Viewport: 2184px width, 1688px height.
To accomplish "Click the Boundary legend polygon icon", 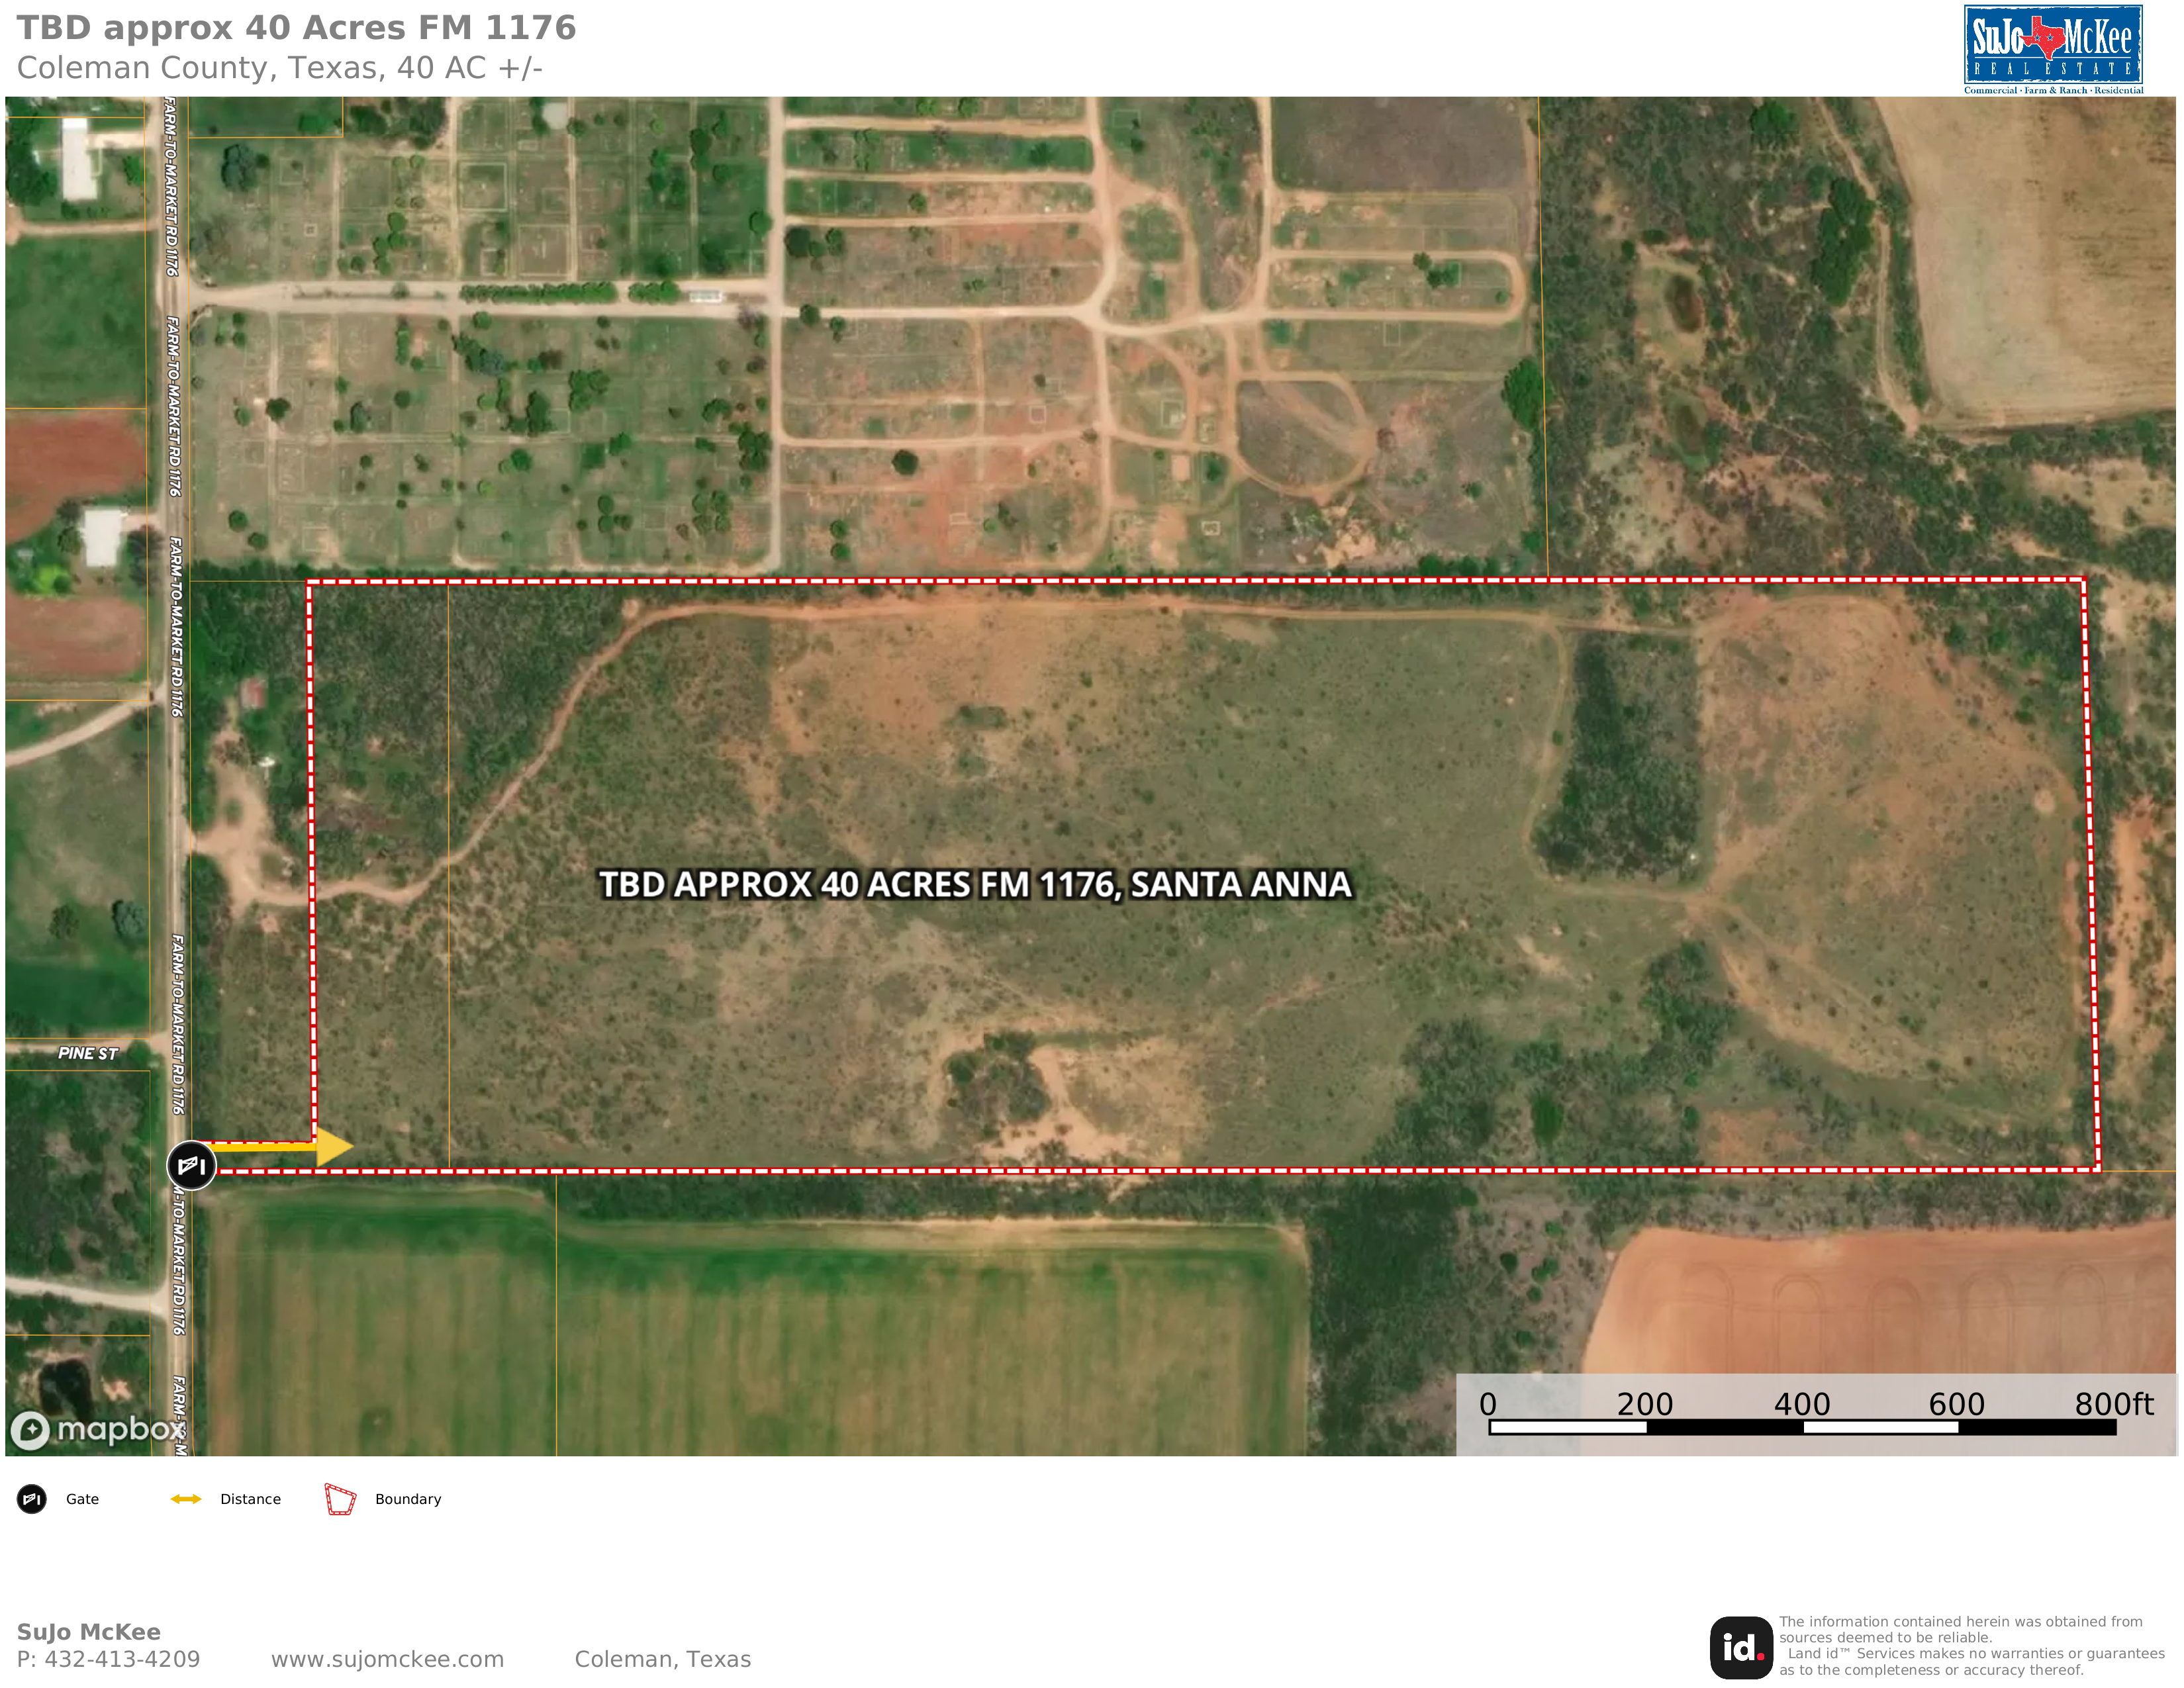I will (x=340, y=1499).
